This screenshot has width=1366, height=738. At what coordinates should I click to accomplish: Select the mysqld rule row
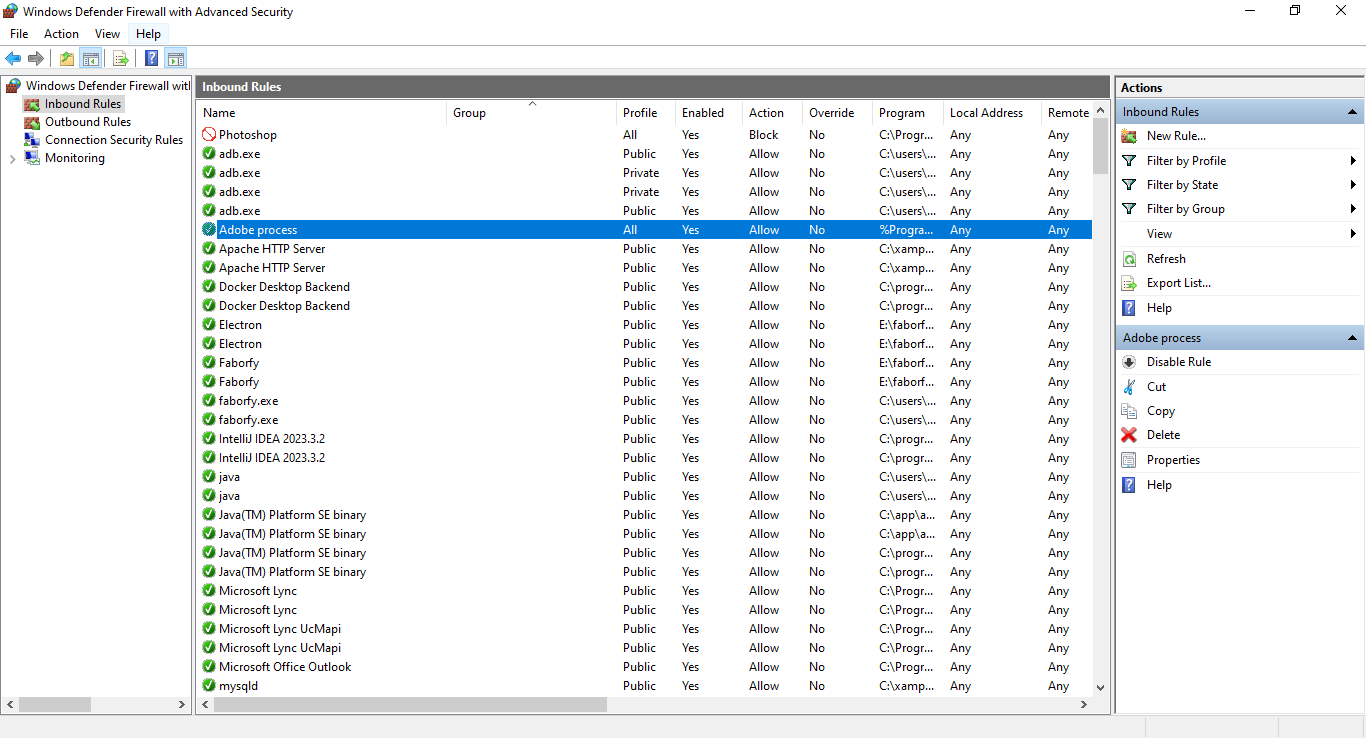pos(644,686)
